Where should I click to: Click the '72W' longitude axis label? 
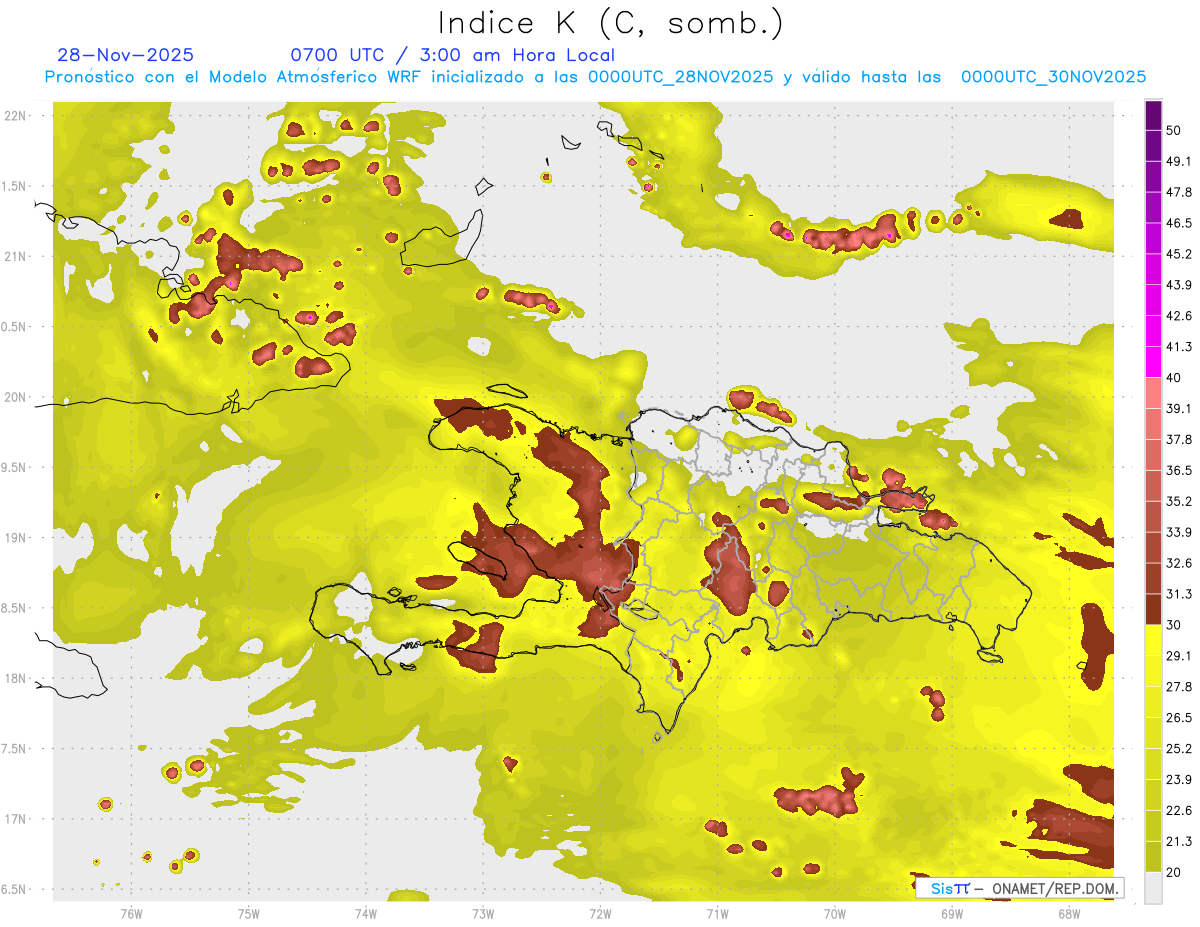(x=600, y=913)
